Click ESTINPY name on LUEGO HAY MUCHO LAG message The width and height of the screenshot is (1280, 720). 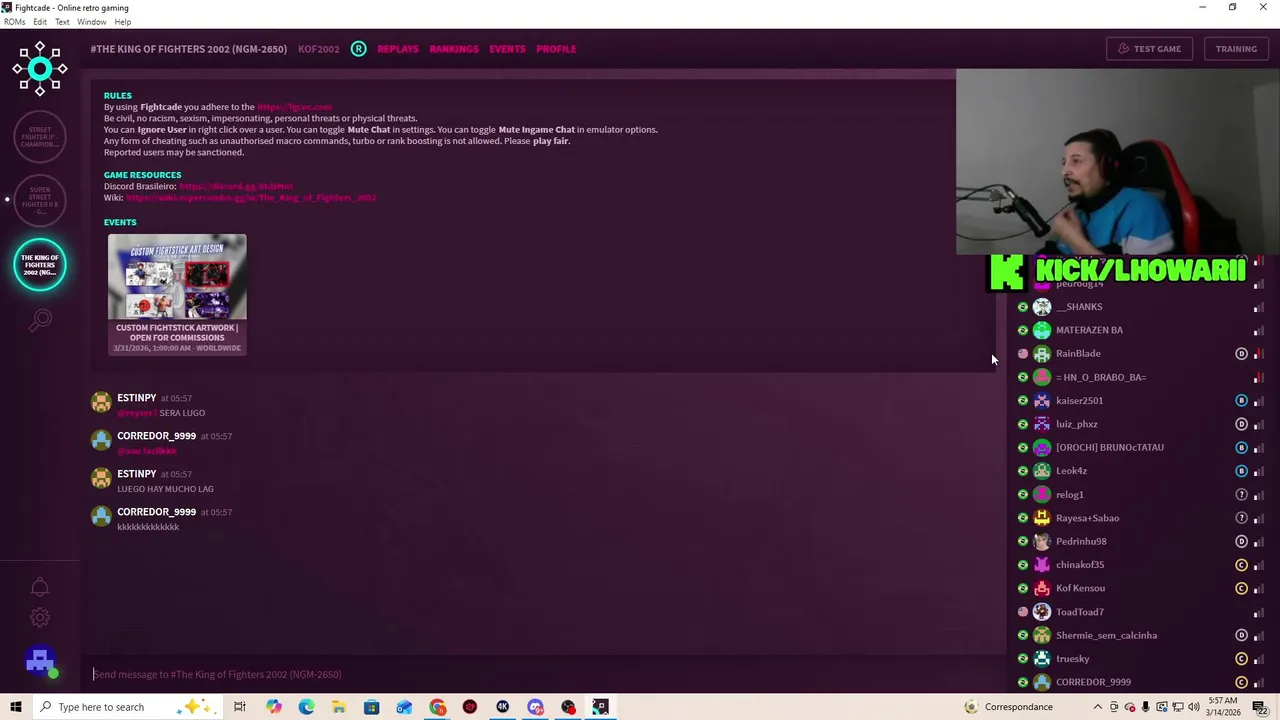137,474
